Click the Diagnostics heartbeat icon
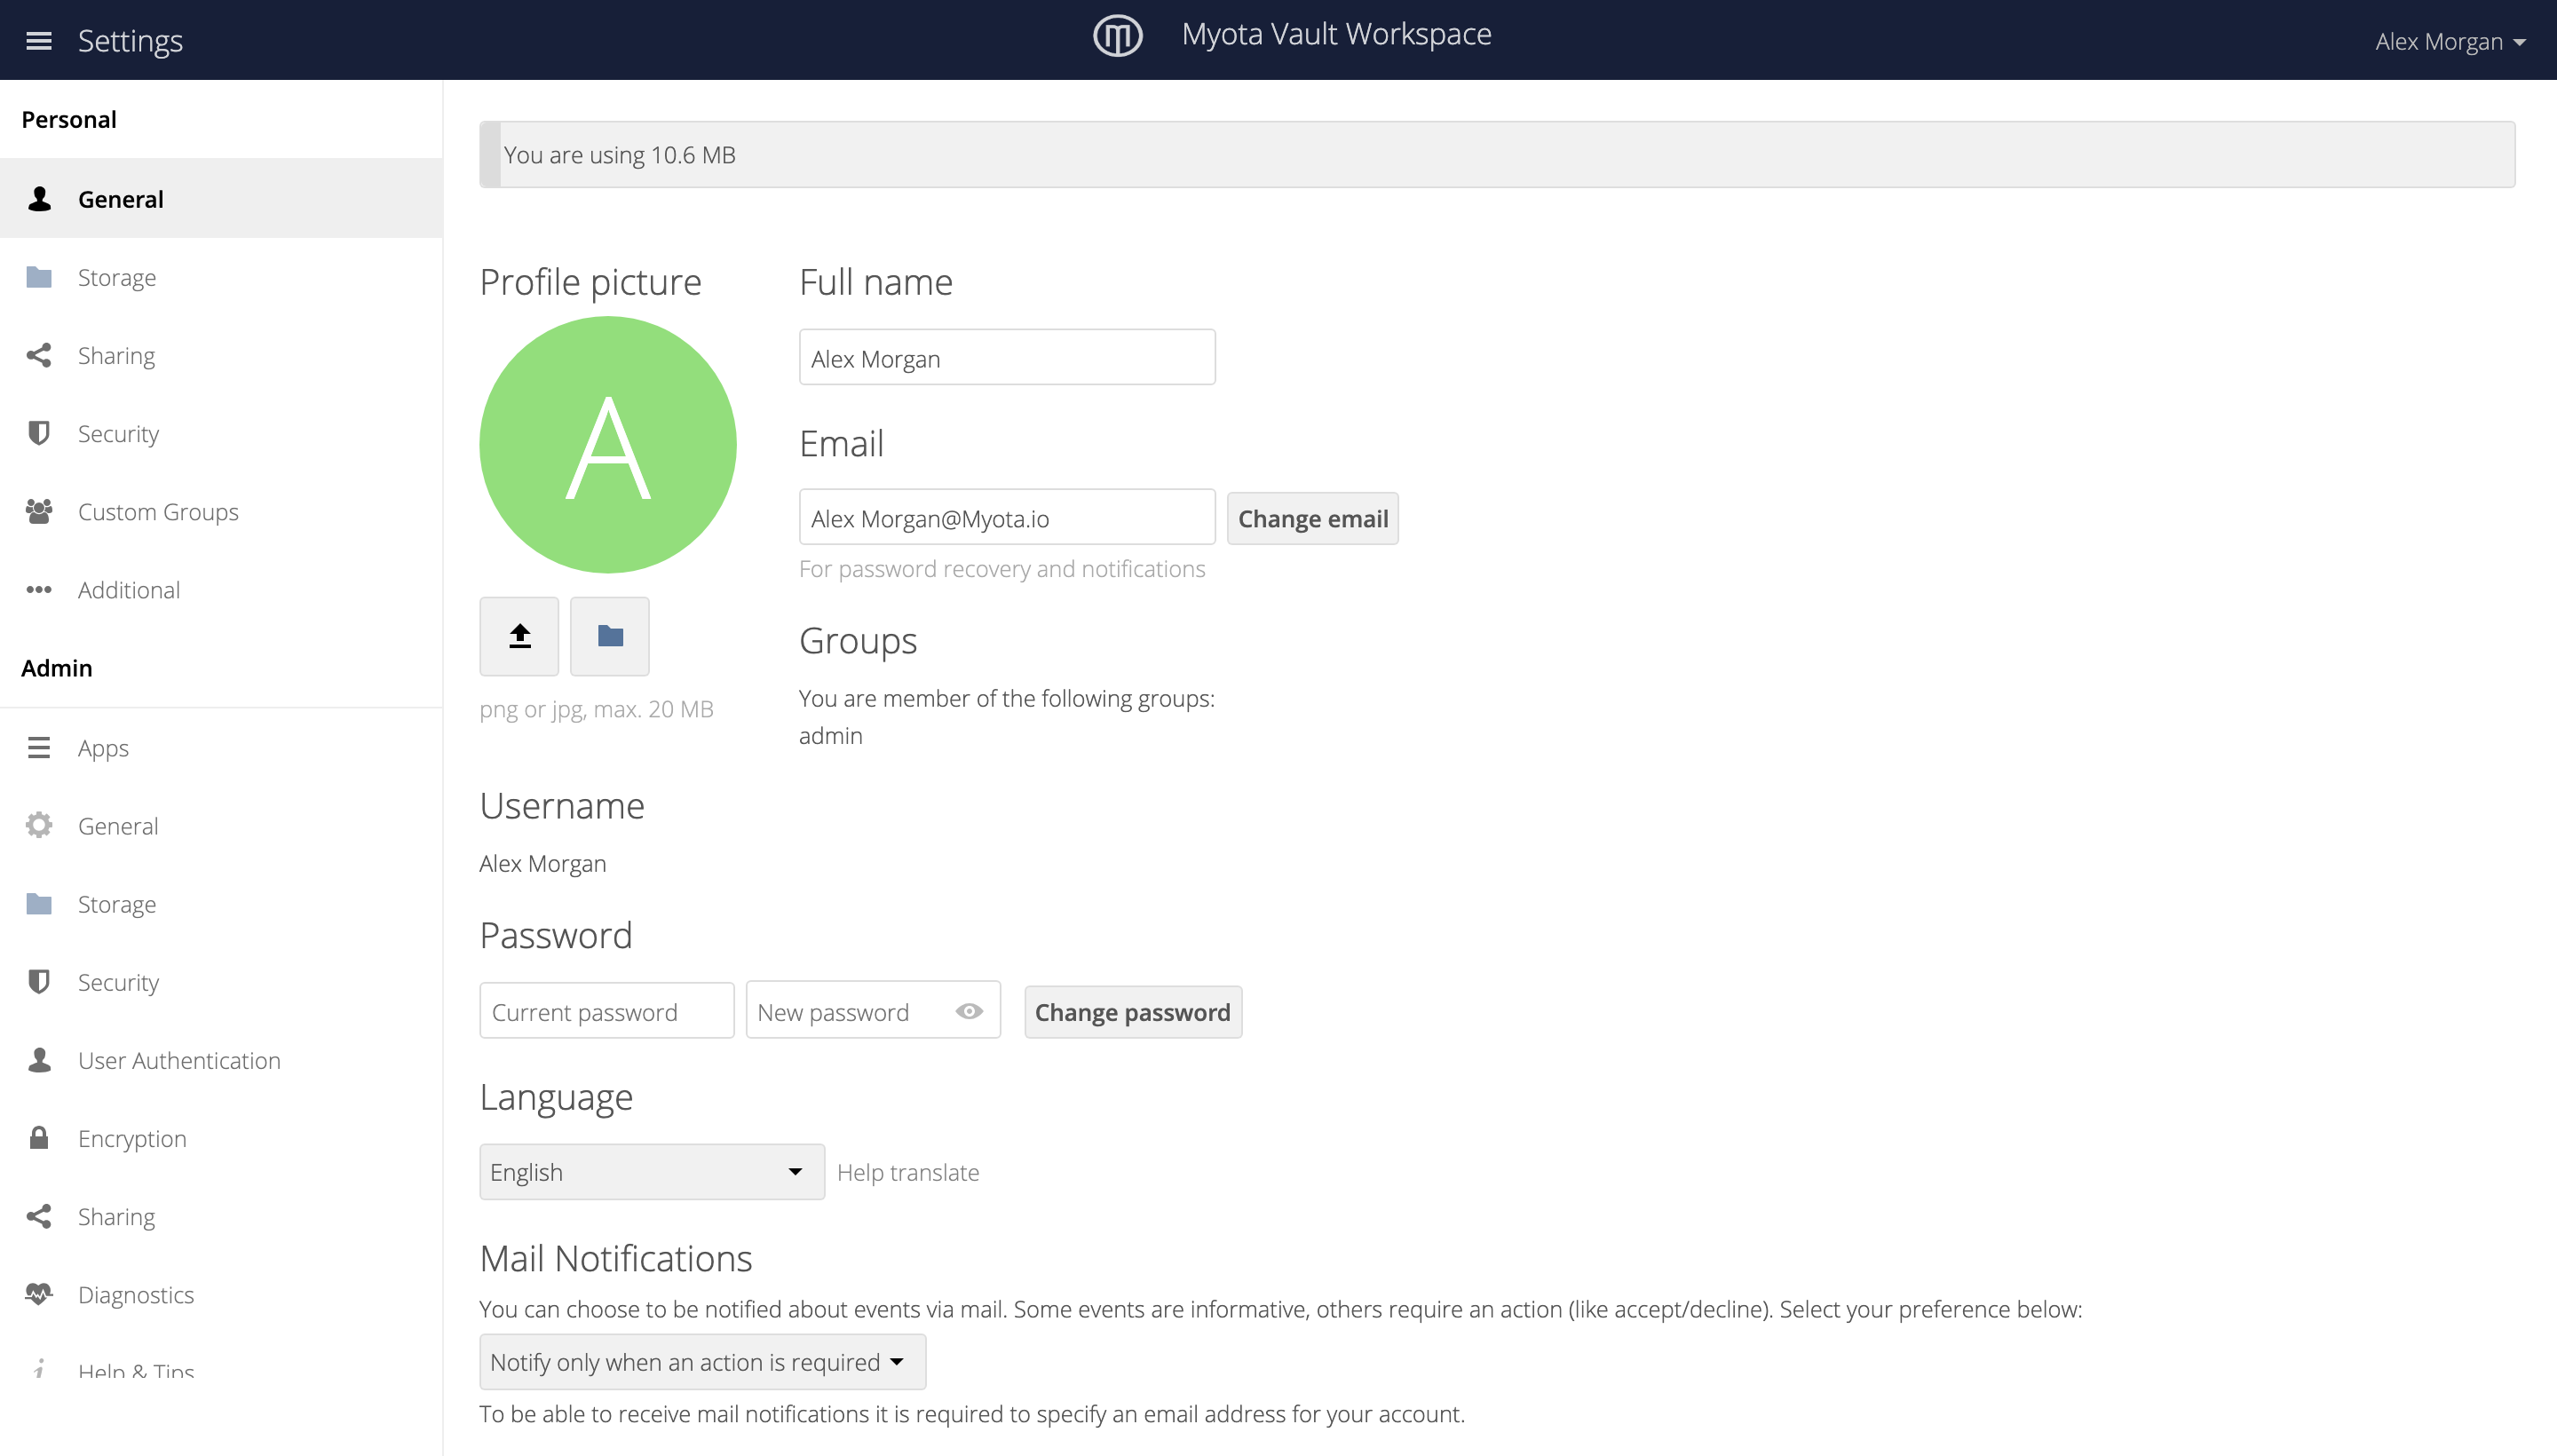Screen dimensions: 2557x1456 pos(39,1293)
